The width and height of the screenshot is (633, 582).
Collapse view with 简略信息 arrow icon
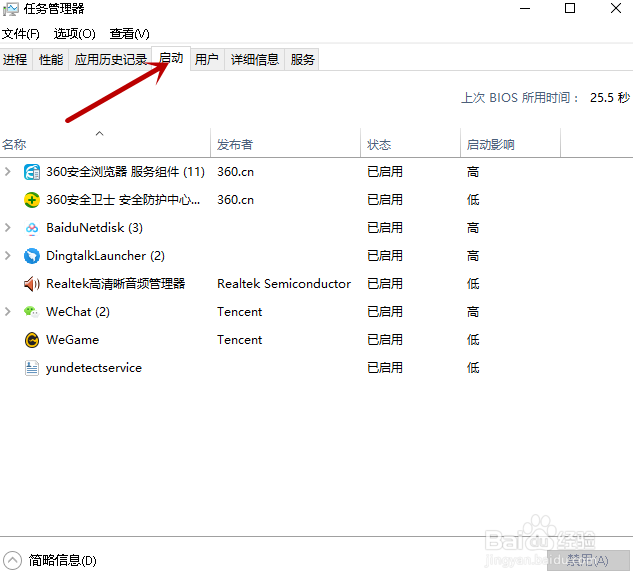[x=12, y=560]
